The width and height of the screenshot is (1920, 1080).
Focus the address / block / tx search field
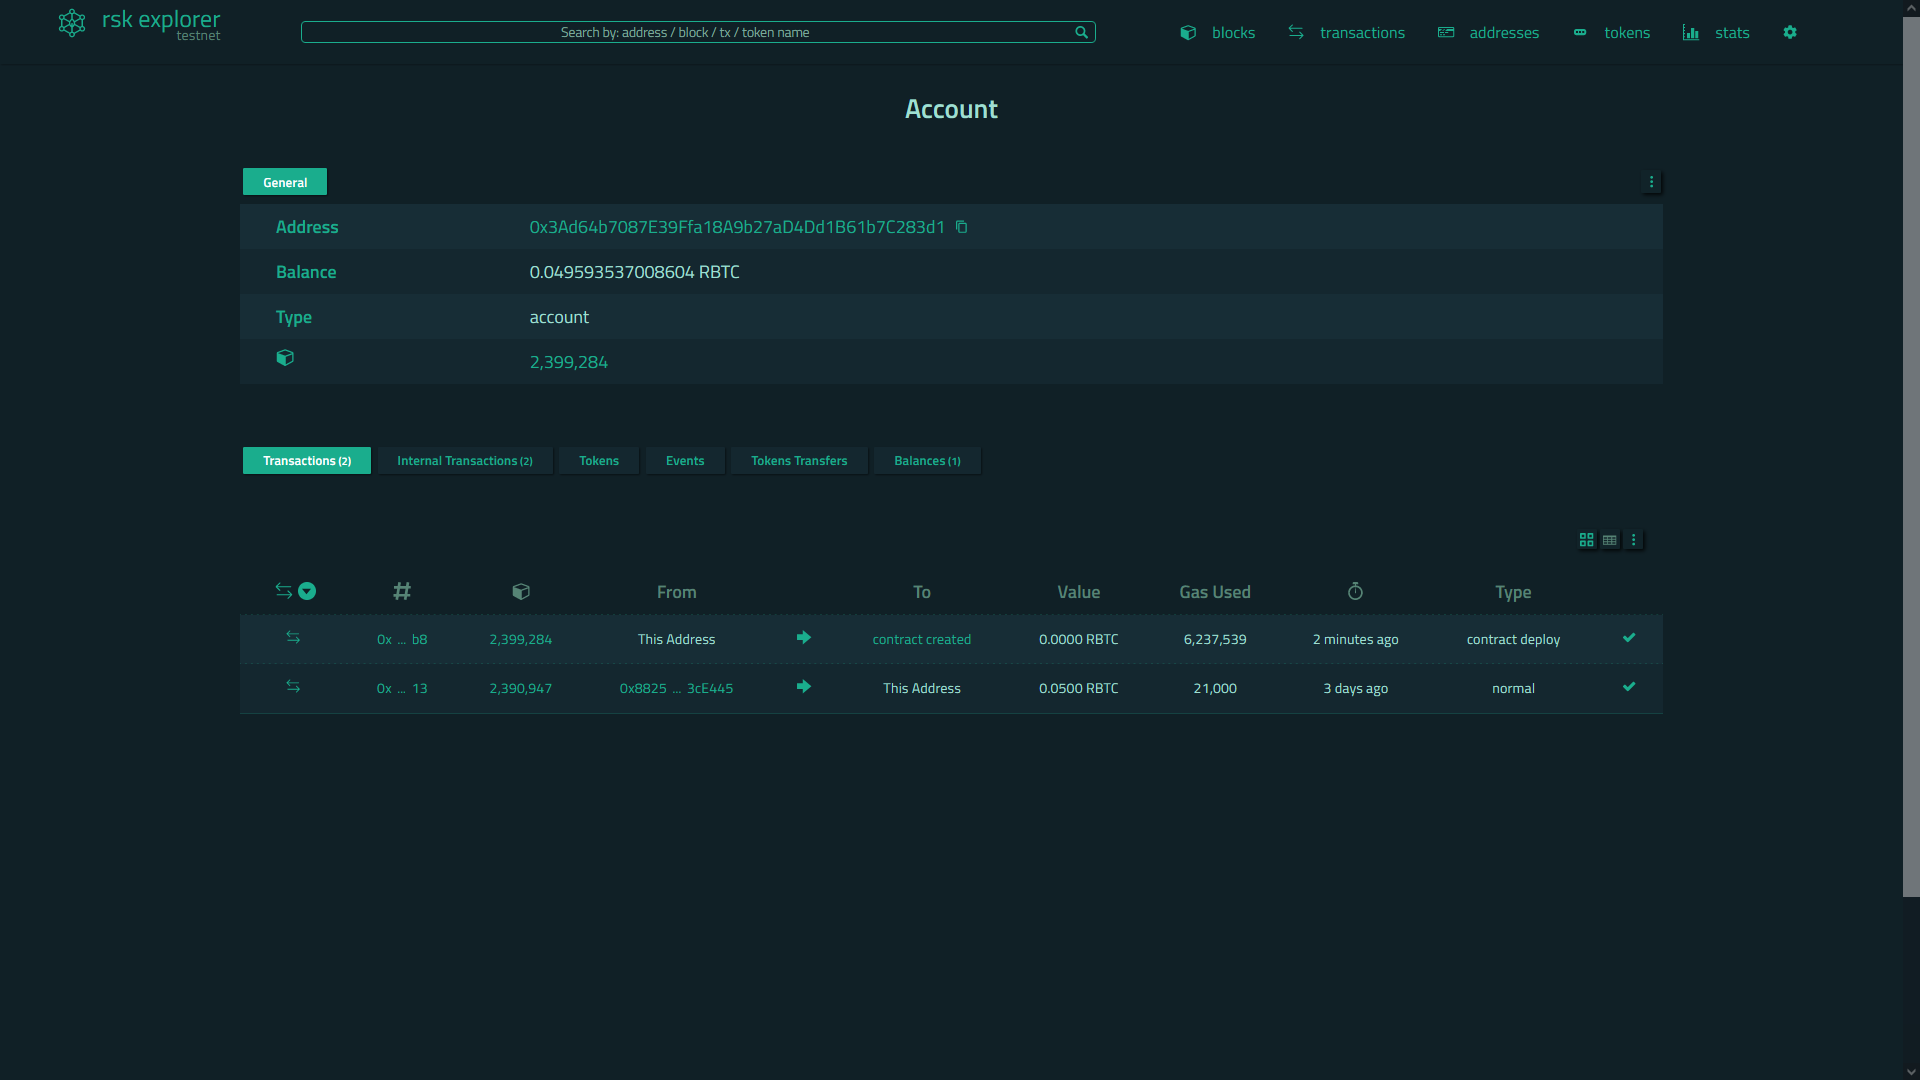[x=685, y=32]
